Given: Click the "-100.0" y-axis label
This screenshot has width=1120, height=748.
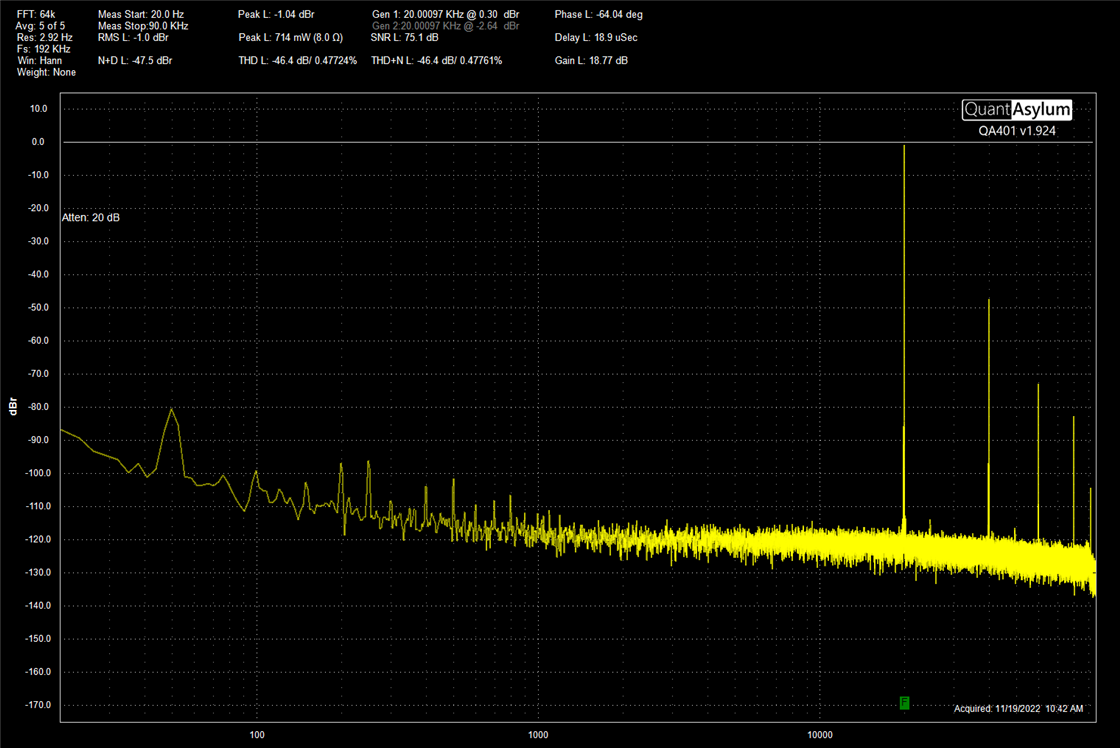Looking at the screenshot, I should tap(38, 473).
